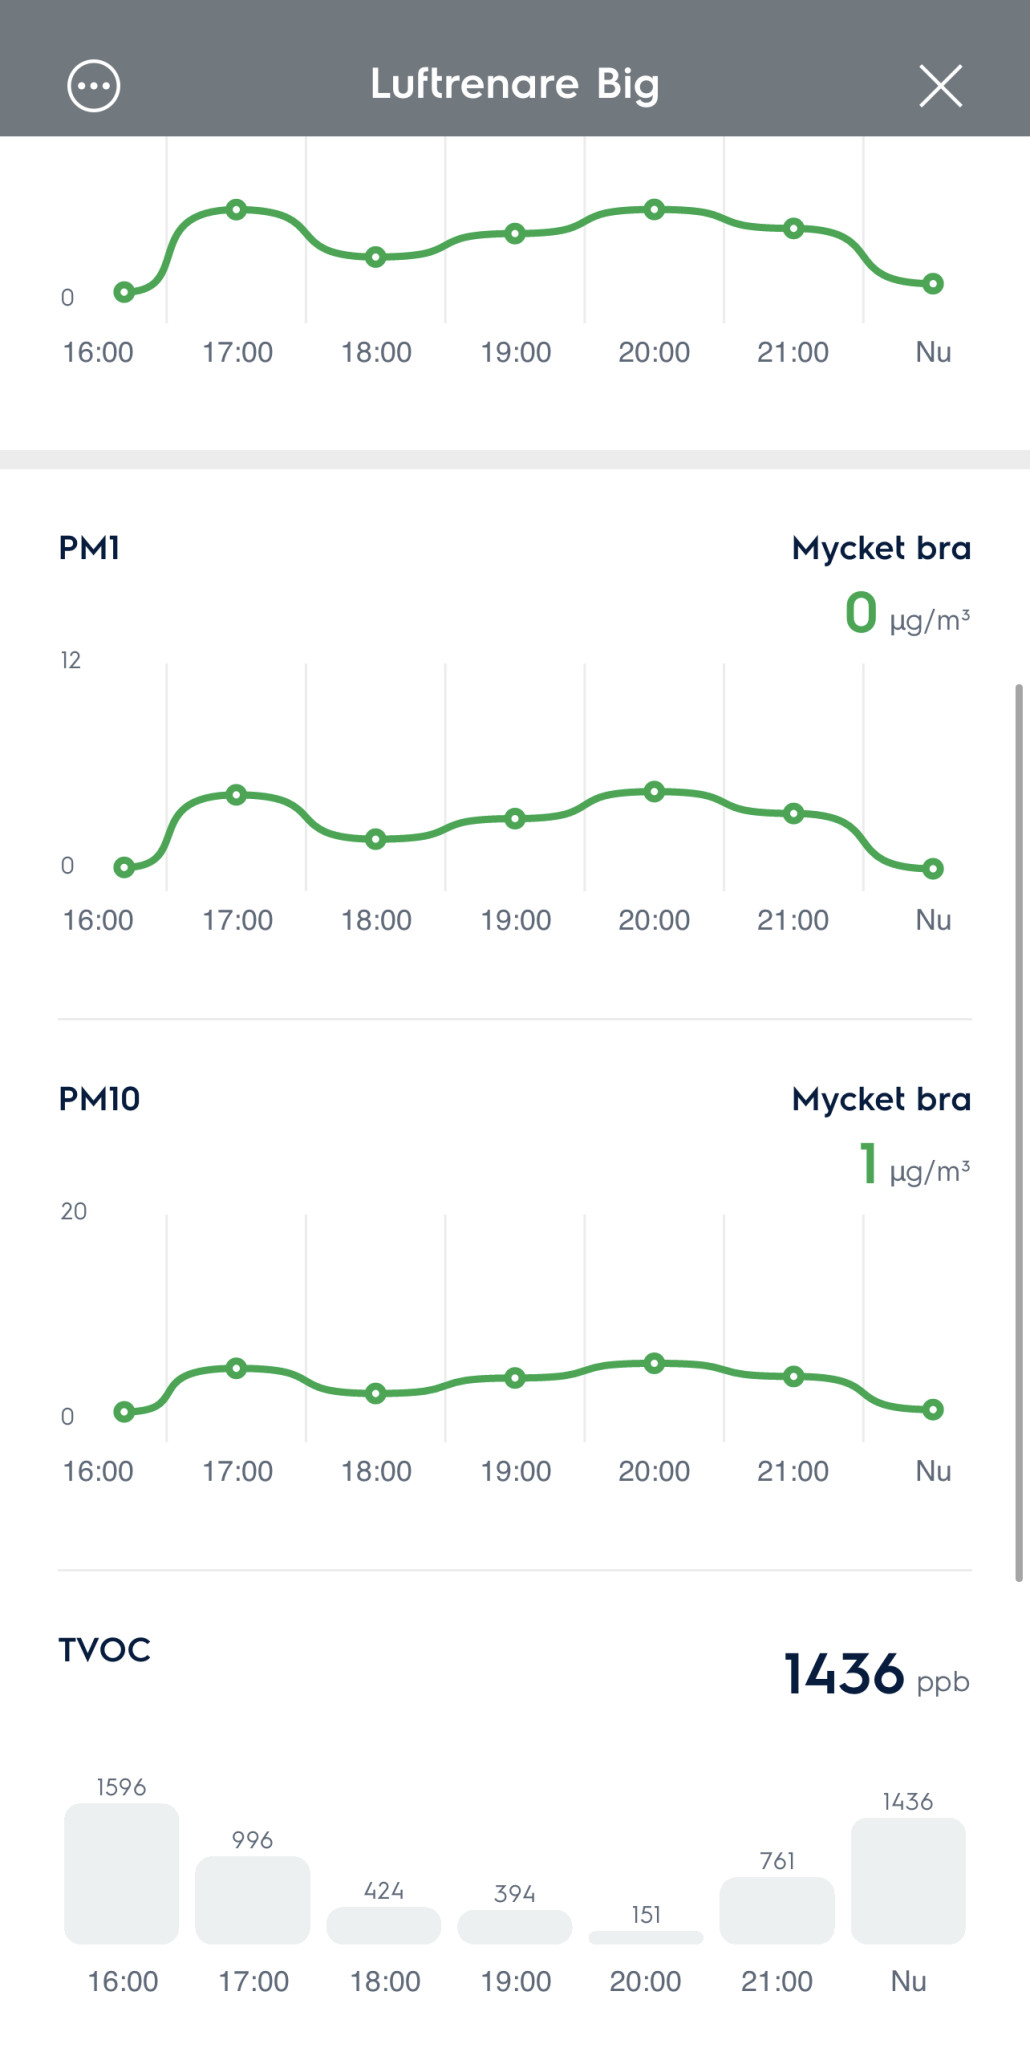Select the PM1 data point at Nu
Screen dimensions: 1030x2048
pos(933,869)
